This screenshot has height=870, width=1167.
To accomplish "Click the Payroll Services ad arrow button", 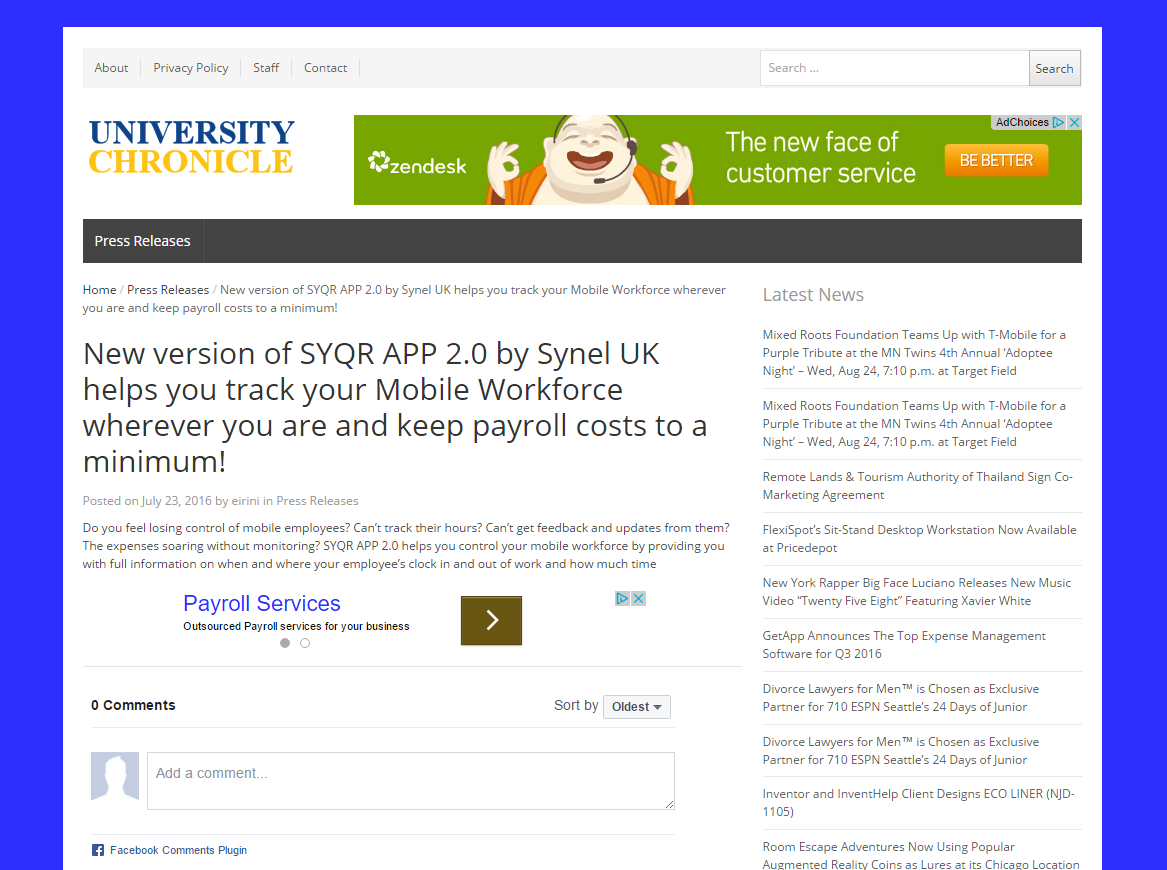I will (x=491, y=620).
